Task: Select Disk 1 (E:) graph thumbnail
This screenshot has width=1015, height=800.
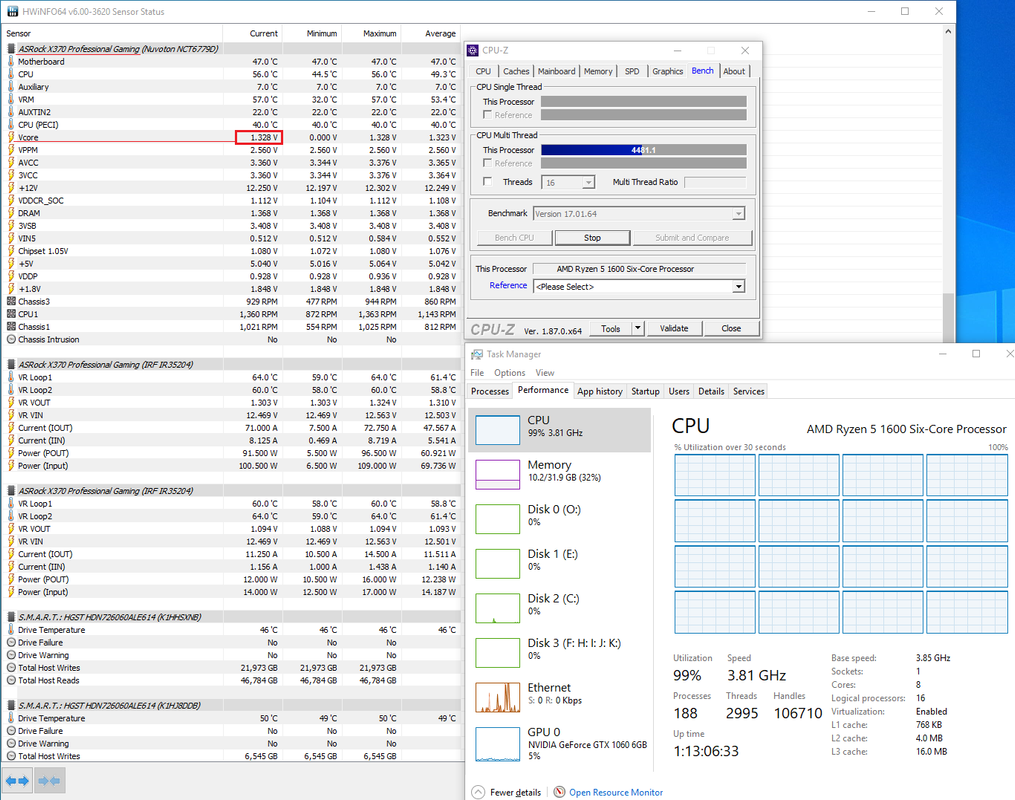Action: pyautogui.click(x=497, y=564)
